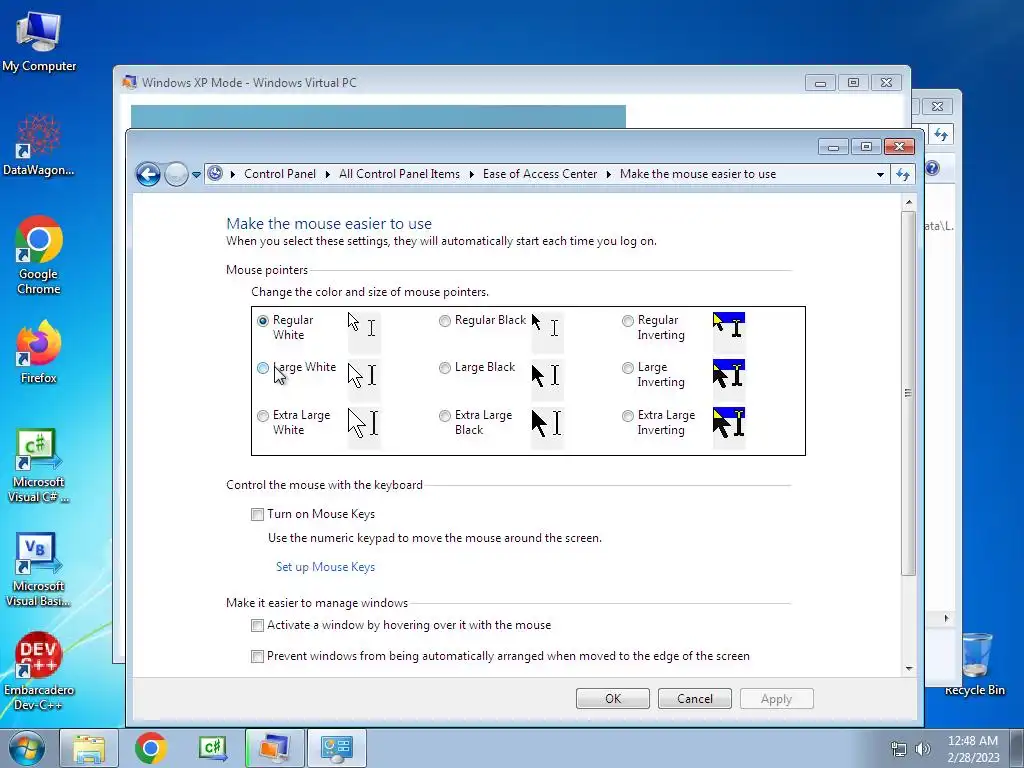Image resolution: width=1024 pixels, height=768 pixels.
Task: Click the vertical scrollbar thumb
Action: click(908, 393)
